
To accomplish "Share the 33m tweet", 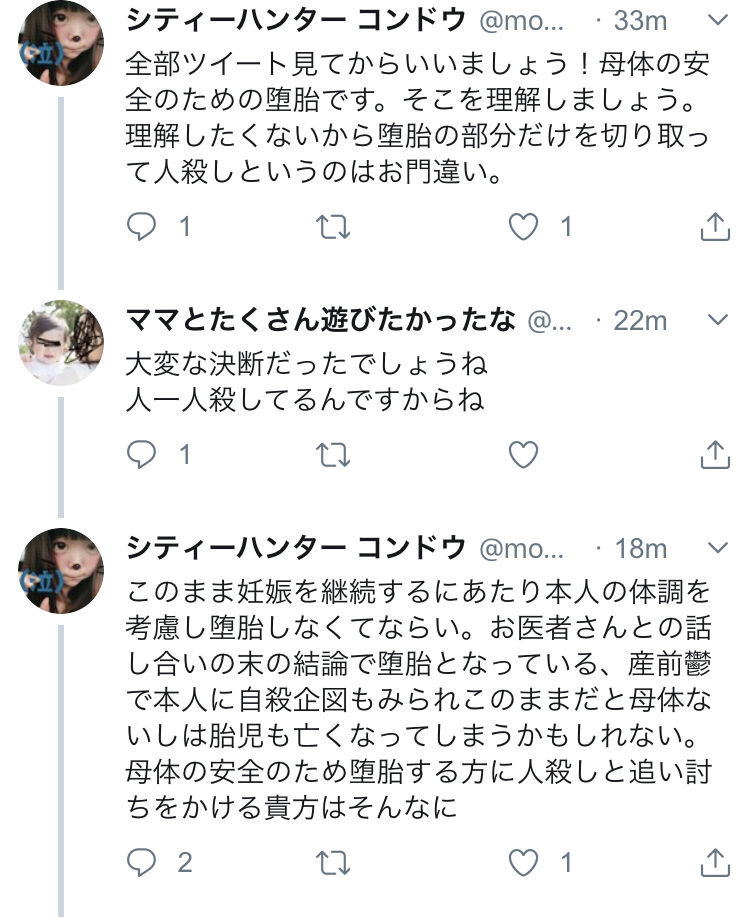I will [715, 227].
